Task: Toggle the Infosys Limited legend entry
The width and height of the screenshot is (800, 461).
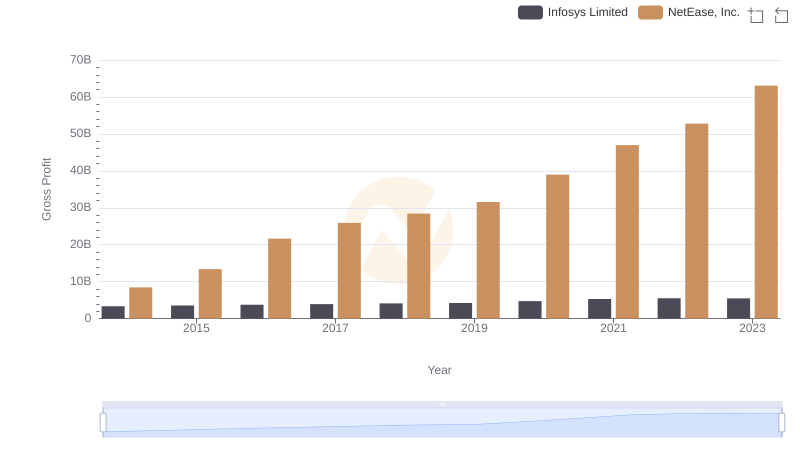Action: click(x=573, y=12)
